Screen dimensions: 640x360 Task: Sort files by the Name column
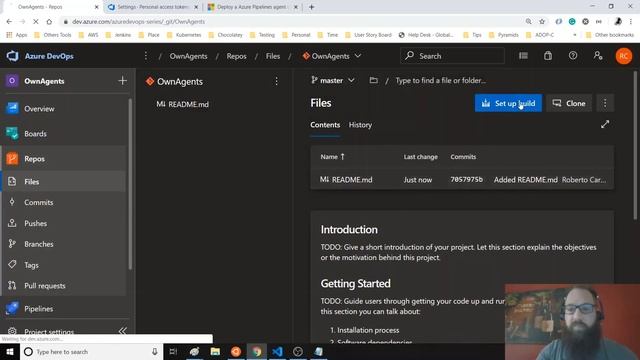tap(332, 157)
